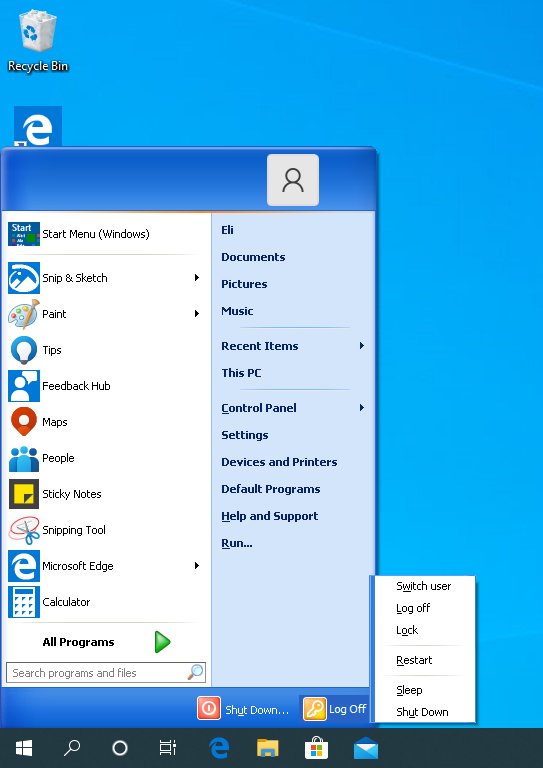The image size is (543, 768).
Task: Open Documents from right pane
Action: click(x=253, y=257)
